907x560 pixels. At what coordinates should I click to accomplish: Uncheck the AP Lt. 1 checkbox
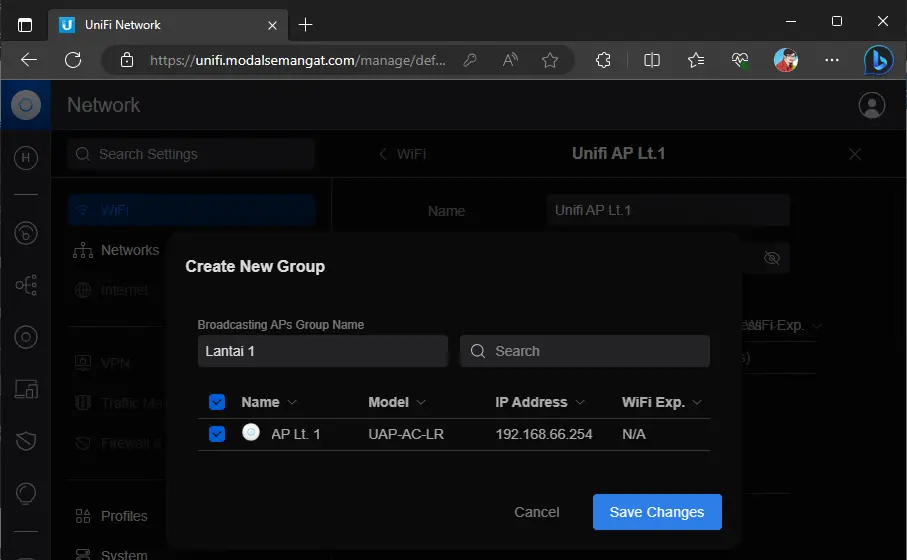coord(217,434)
